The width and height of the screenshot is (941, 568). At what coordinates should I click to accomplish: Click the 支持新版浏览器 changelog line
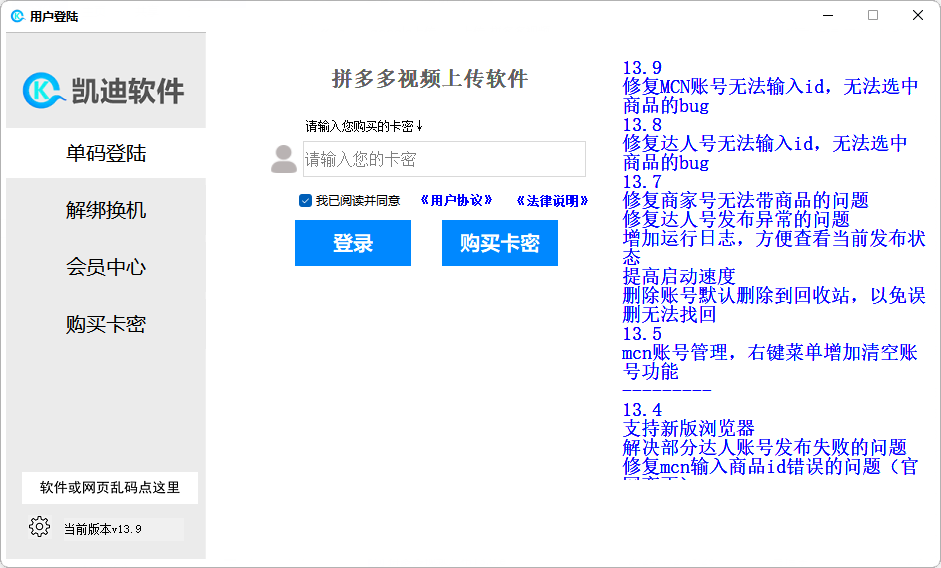click(688, 429)
